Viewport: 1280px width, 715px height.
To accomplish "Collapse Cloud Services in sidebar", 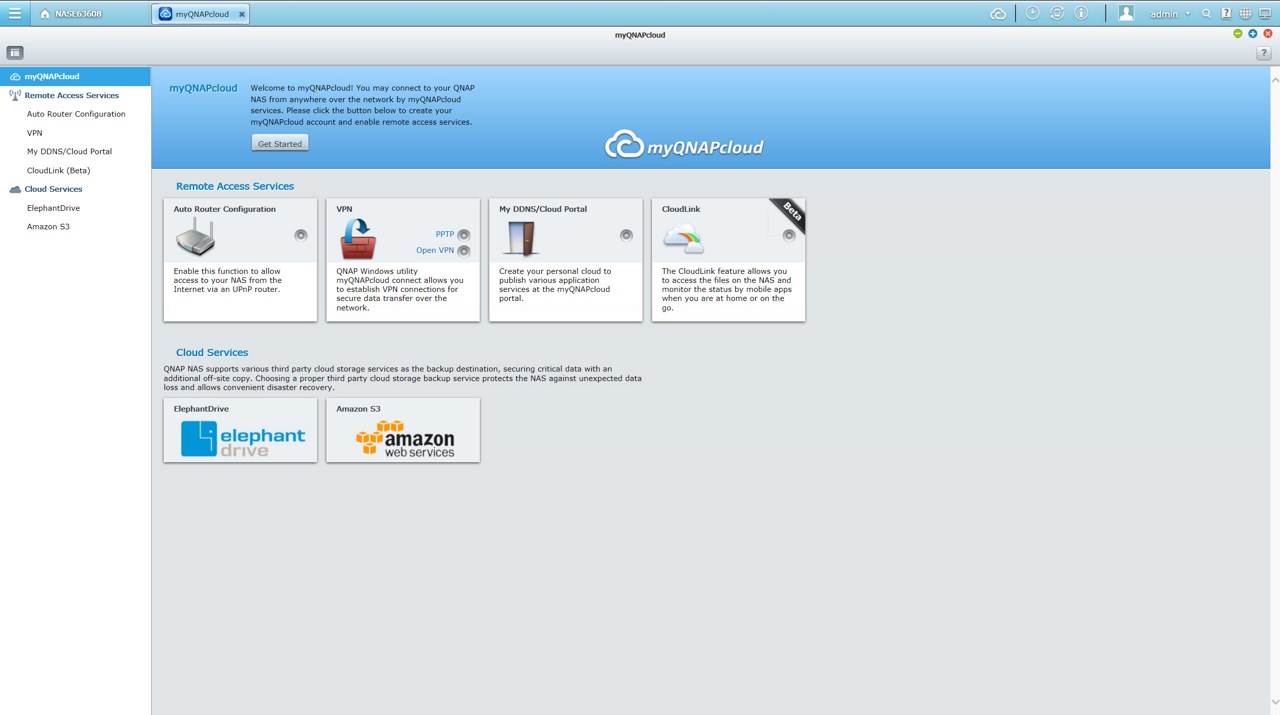I will point(53,189).
